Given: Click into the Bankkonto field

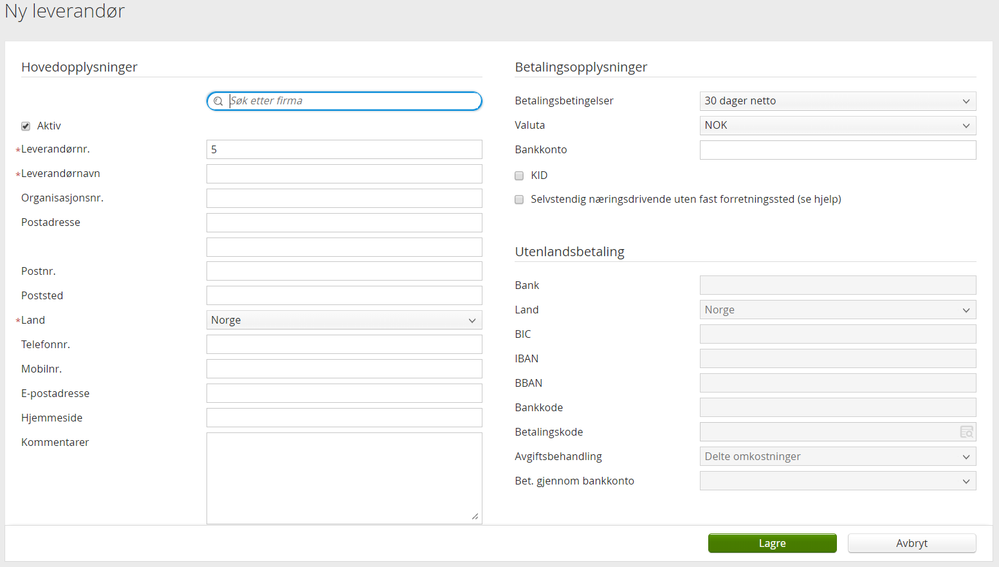Looking at the screenshot, I should coord(837,150).
